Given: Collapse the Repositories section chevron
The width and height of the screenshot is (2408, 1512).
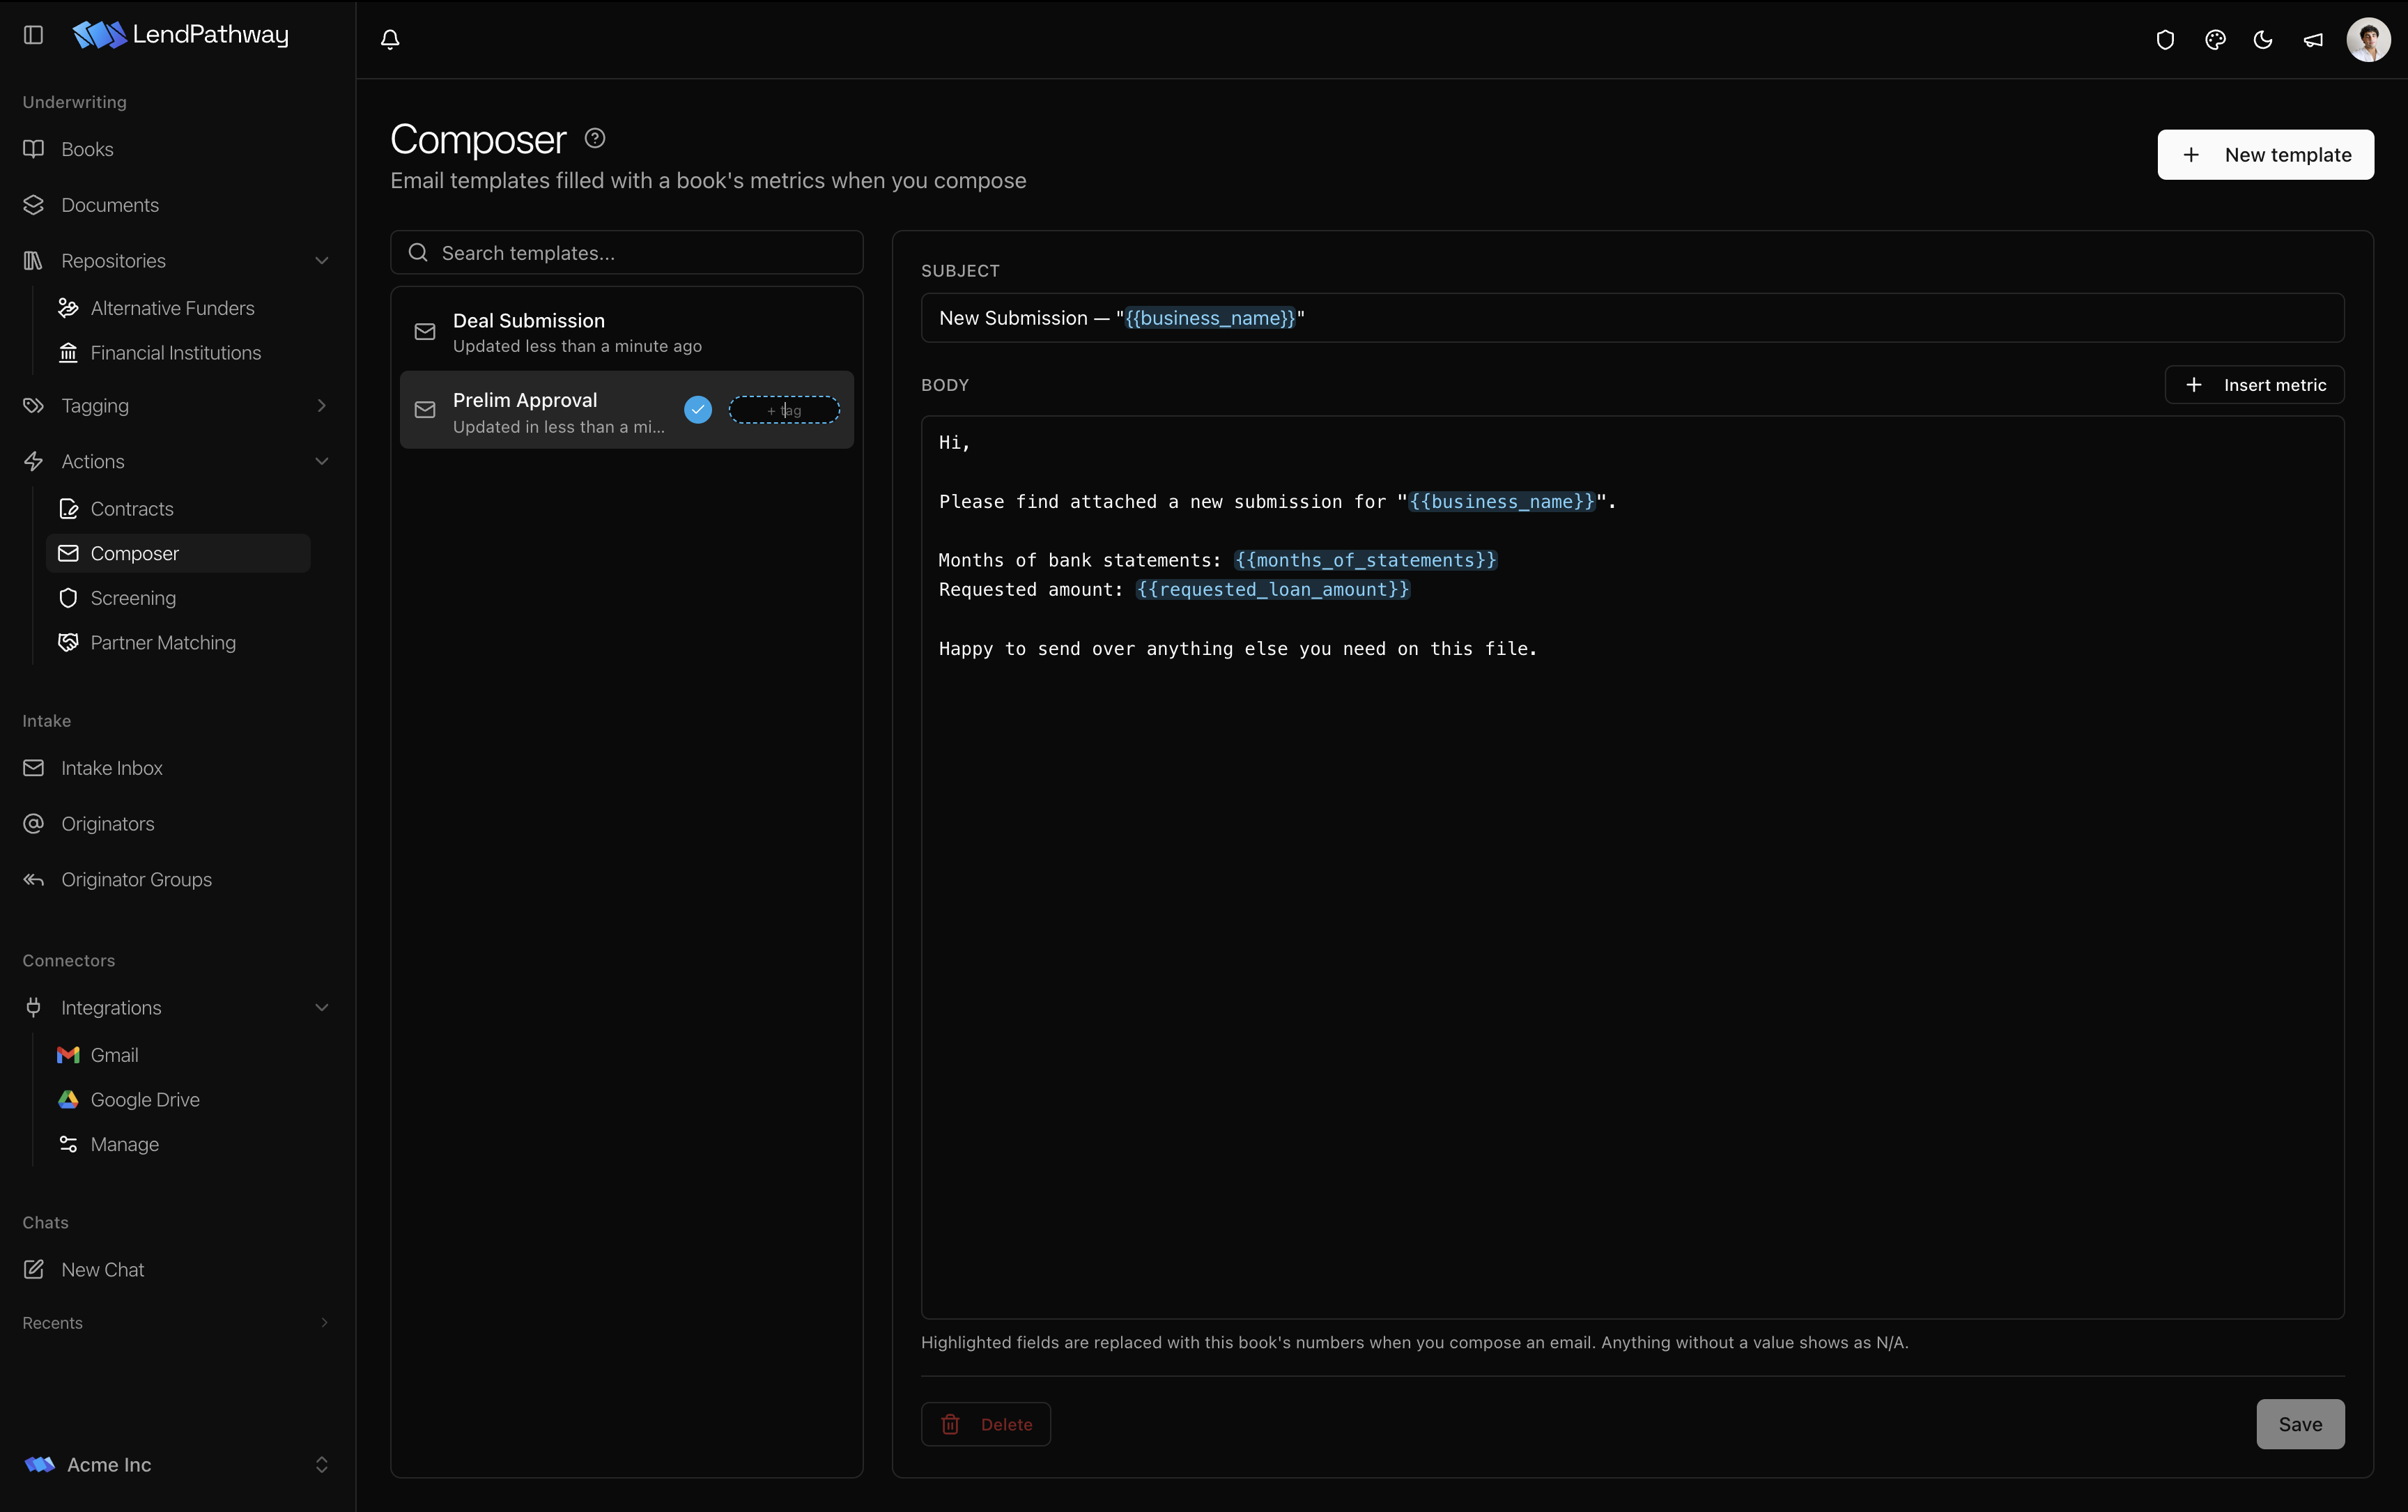Looking at the screenshot, I should click(x=322, y=261).
